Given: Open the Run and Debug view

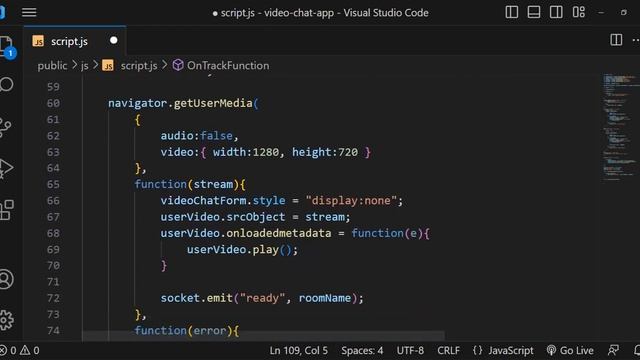Looking at the screenshot, I should 6,168.
